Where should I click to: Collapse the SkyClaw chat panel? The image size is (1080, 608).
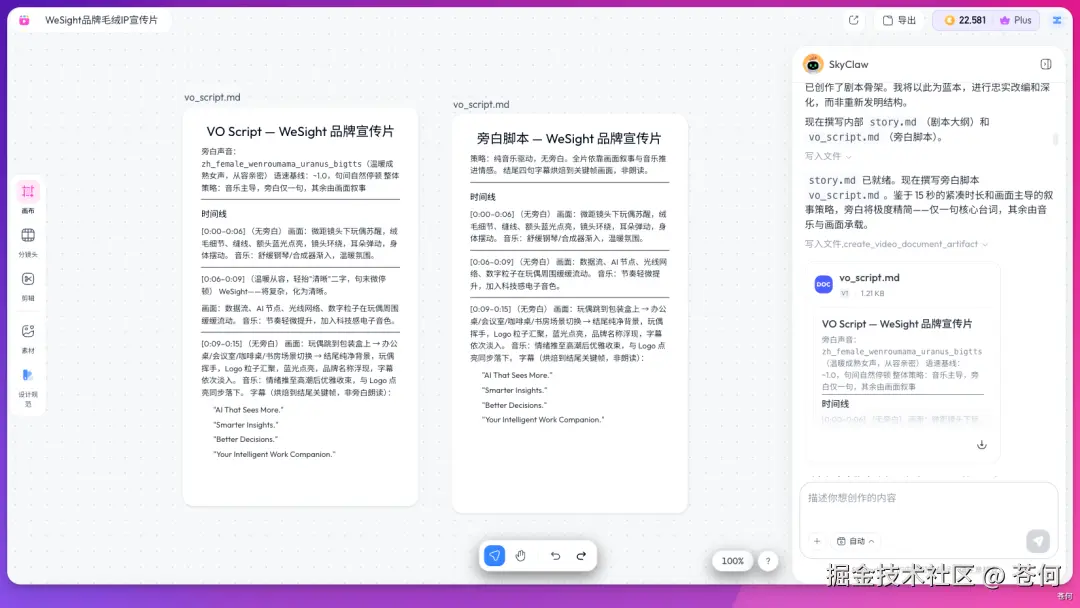tap(1046, 64)
